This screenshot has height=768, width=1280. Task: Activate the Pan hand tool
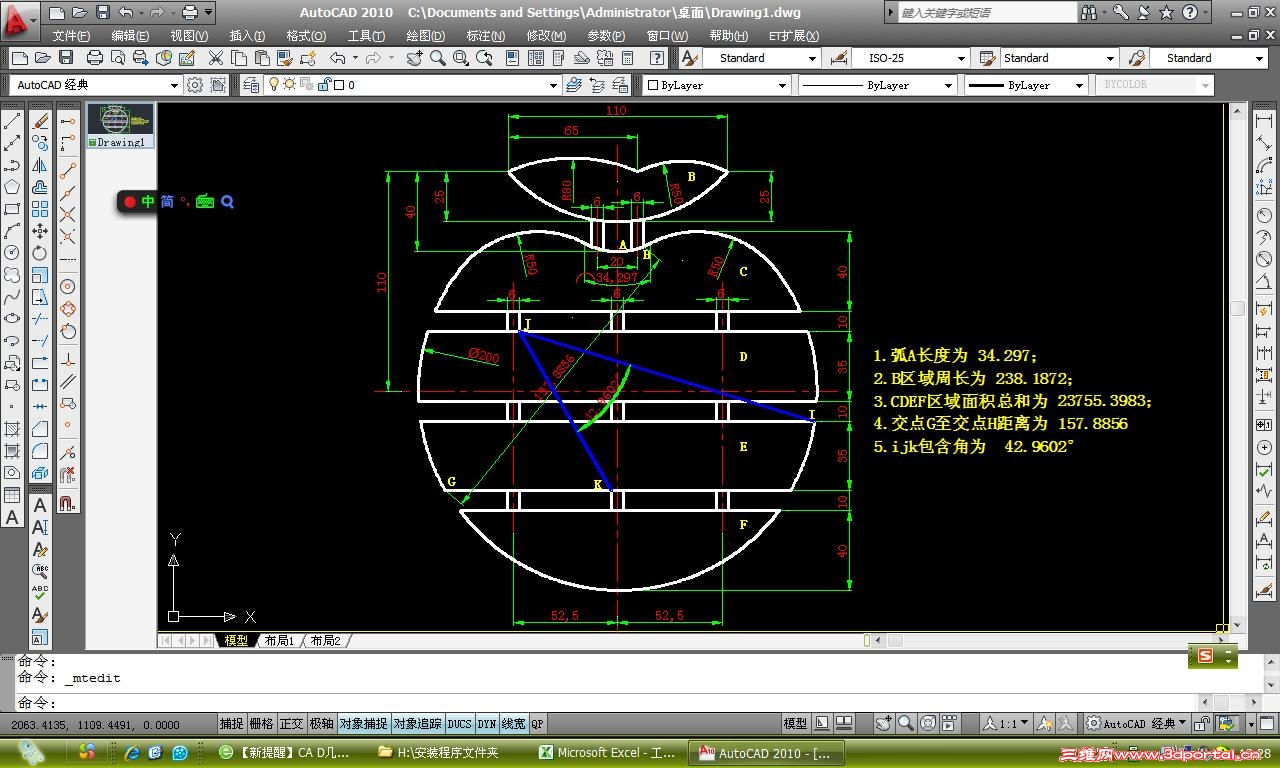coord(414,58)
